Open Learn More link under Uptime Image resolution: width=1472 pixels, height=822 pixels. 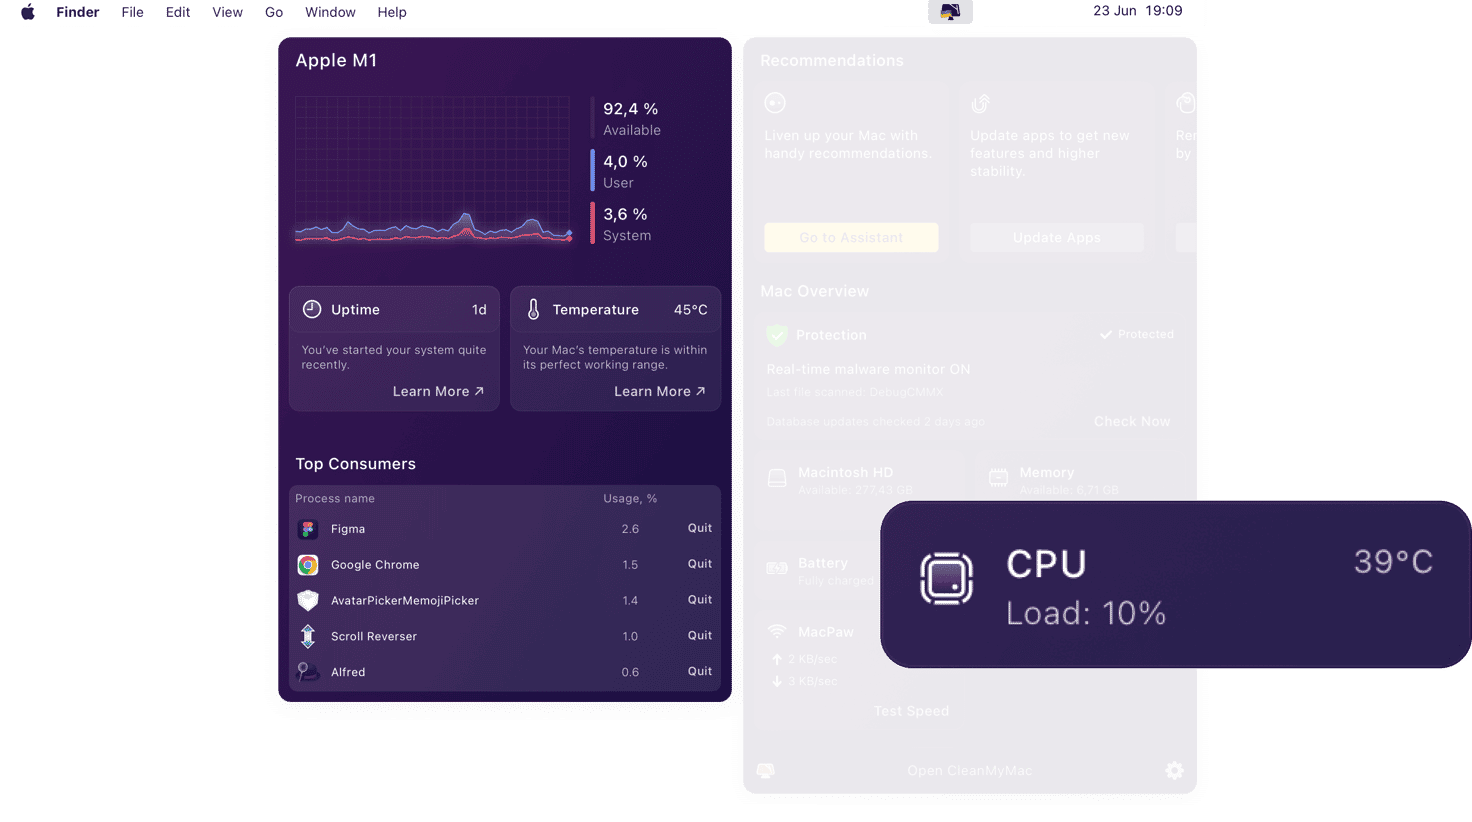pyautogui.click(x=438, y=391)
